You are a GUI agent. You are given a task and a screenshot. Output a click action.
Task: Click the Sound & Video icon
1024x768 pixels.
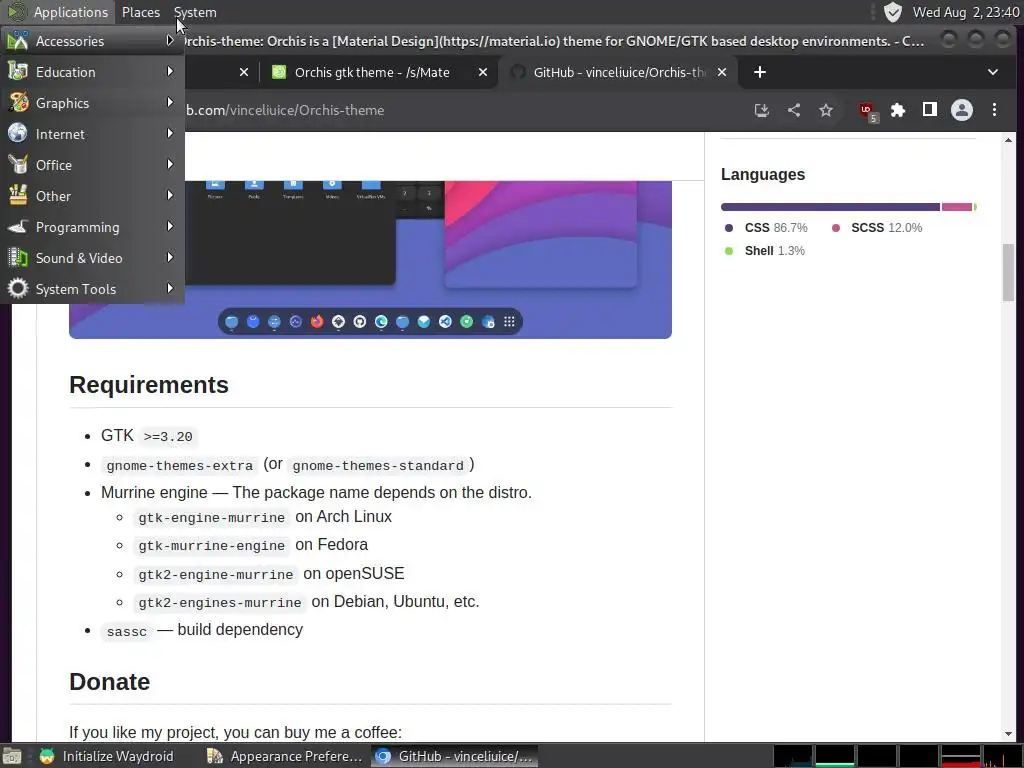18,257
